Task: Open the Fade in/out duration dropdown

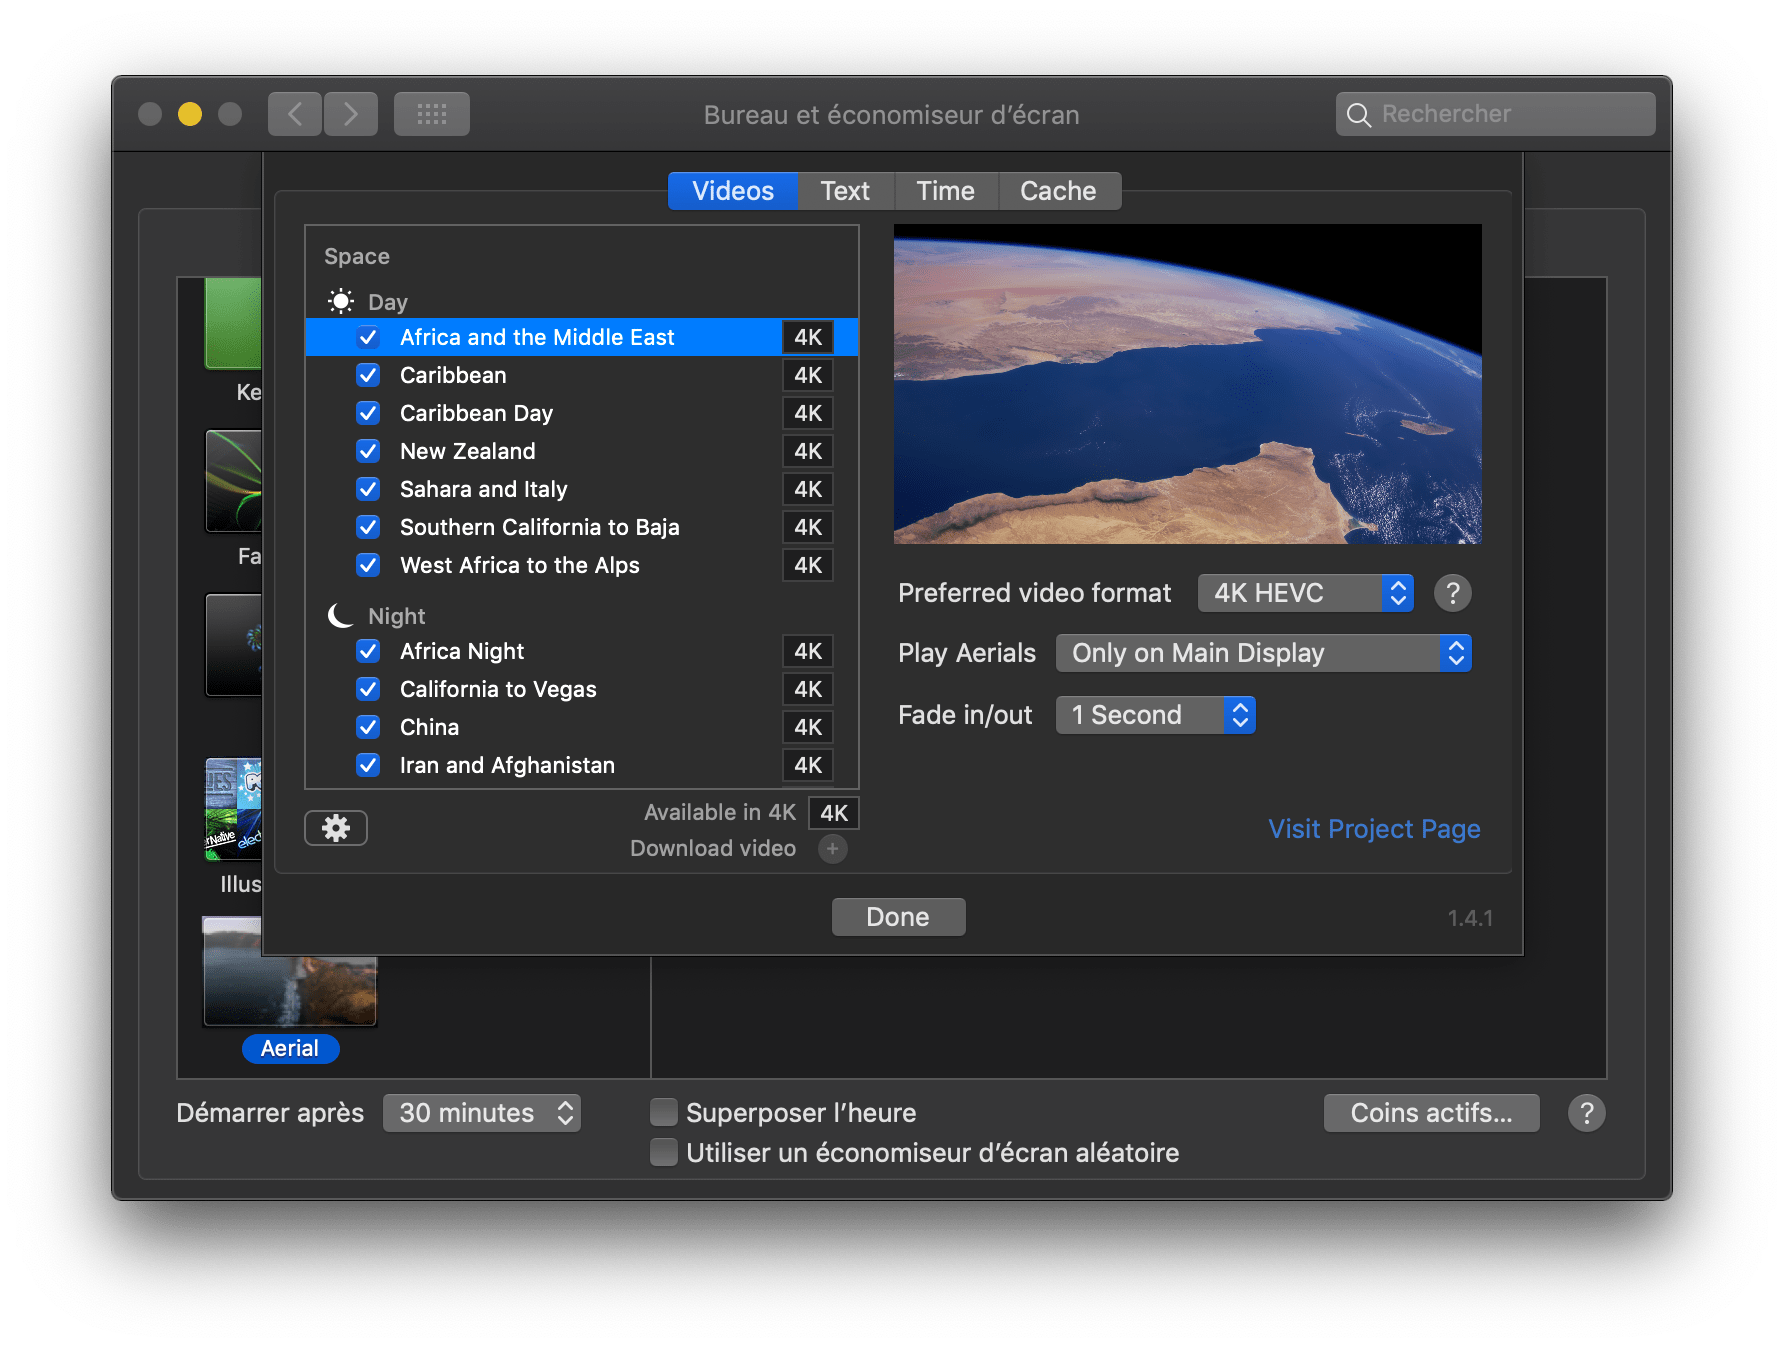Action: (1155, 715)
